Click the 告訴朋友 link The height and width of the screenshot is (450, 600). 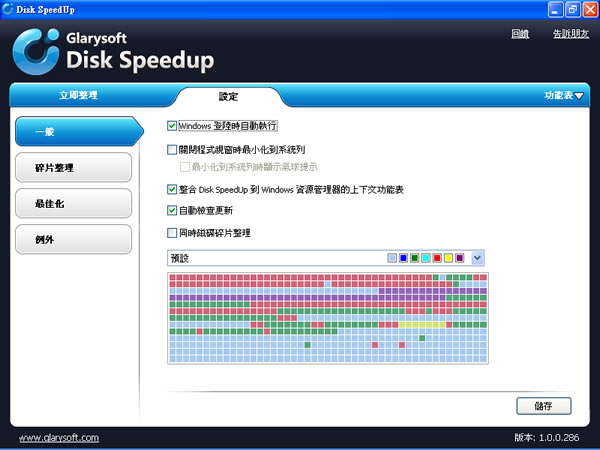tap(571, 34)
